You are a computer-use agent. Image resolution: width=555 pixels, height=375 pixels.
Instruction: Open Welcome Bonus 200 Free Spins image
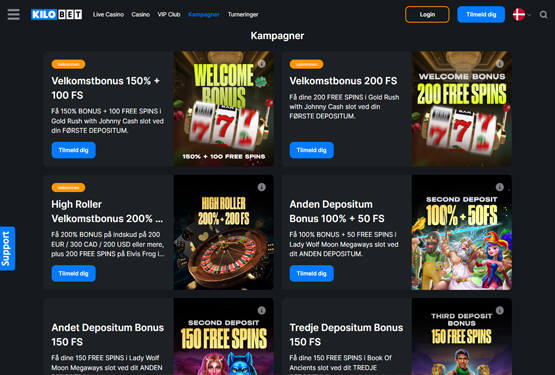(x=462, y=109)
